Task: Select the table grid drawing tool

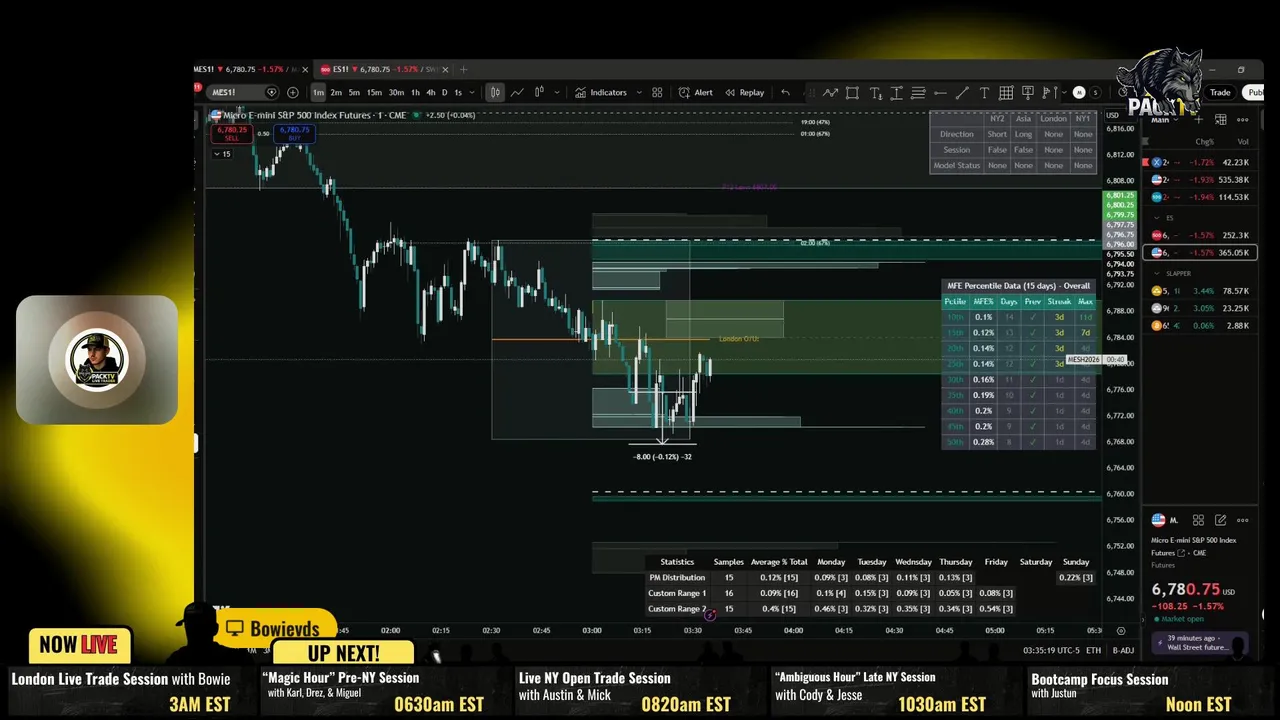Action: (x=1006, y=92)
